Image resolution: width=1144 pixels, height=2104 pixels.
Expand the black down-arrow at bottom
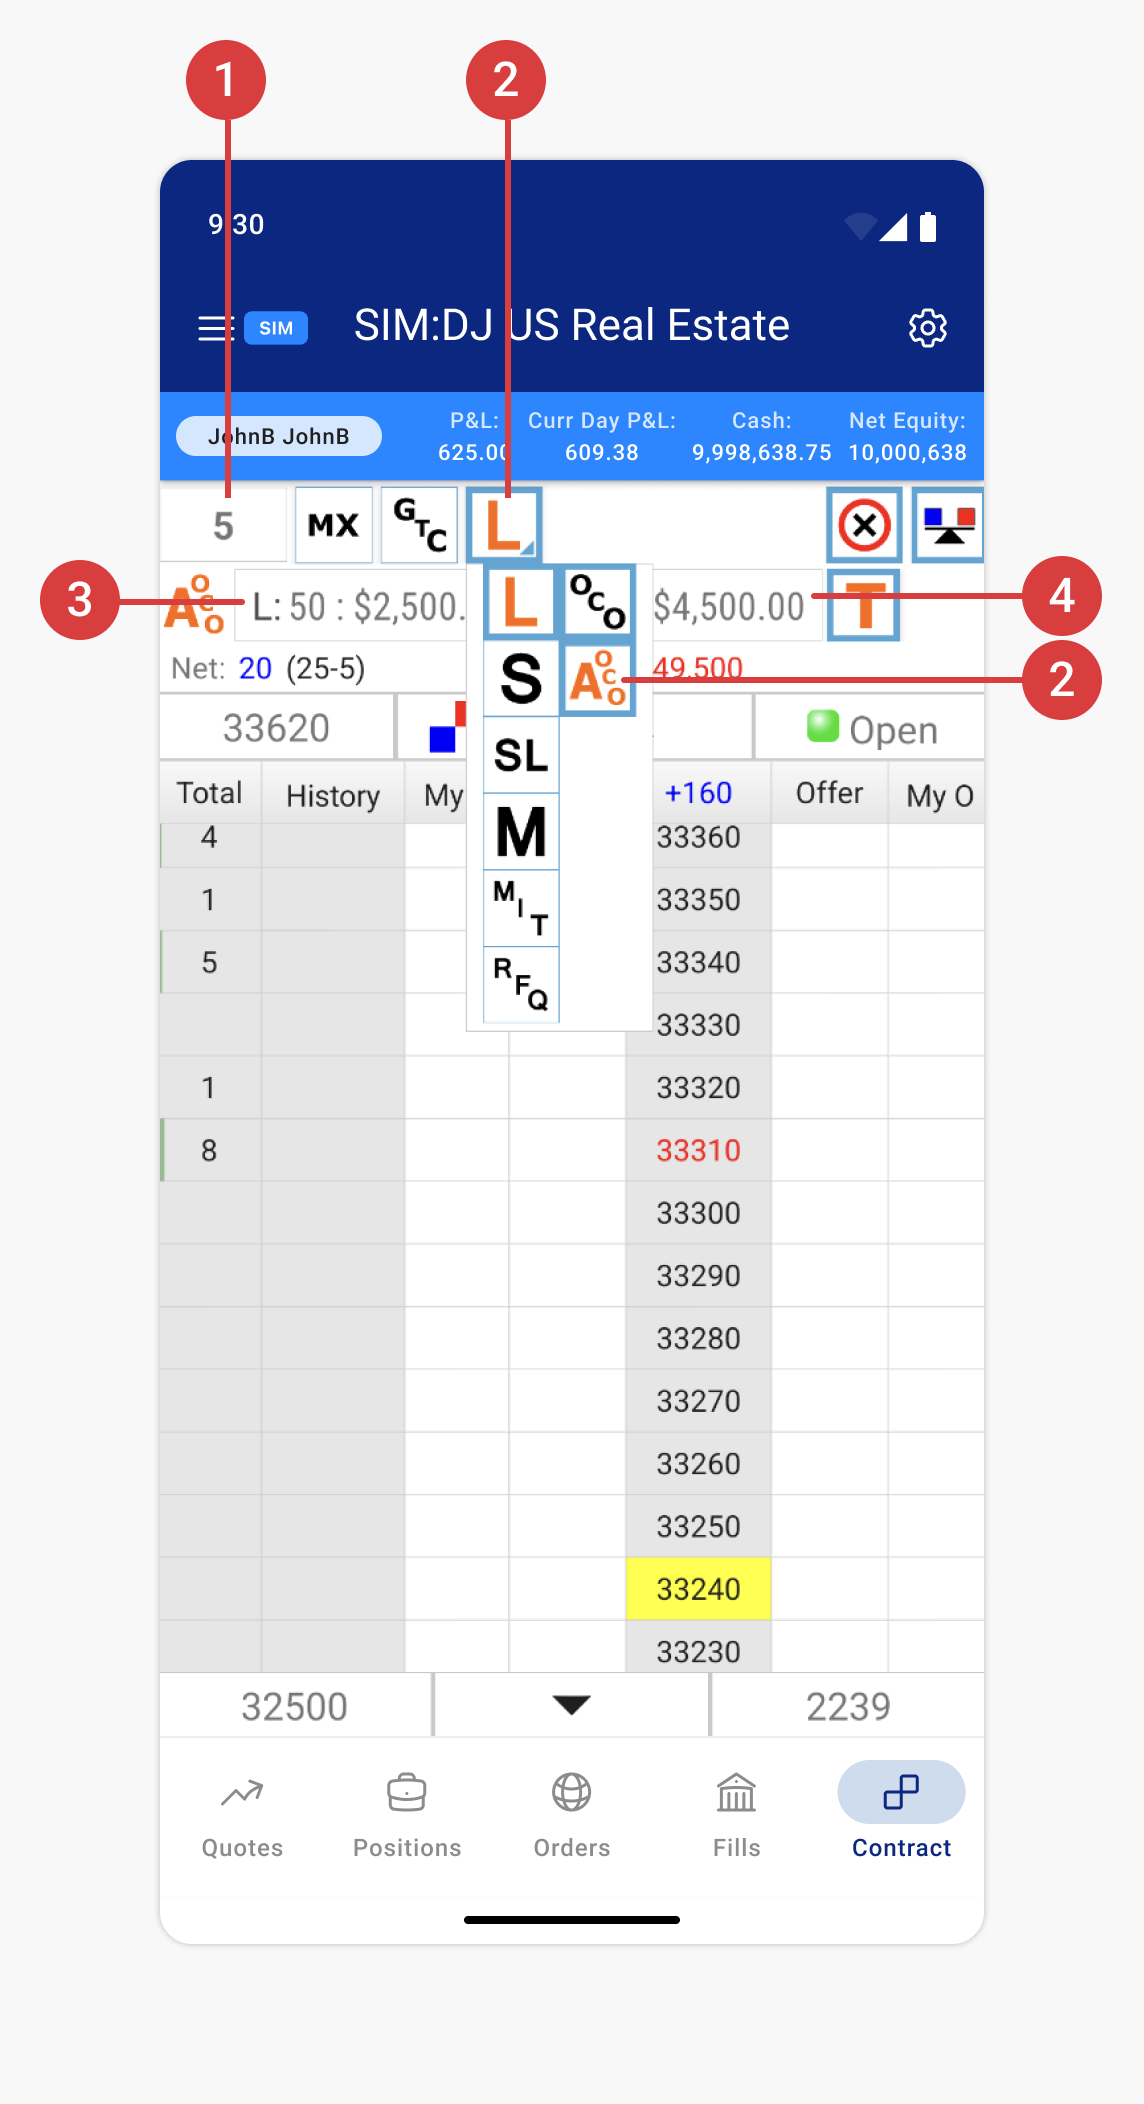pos(571,1705)
